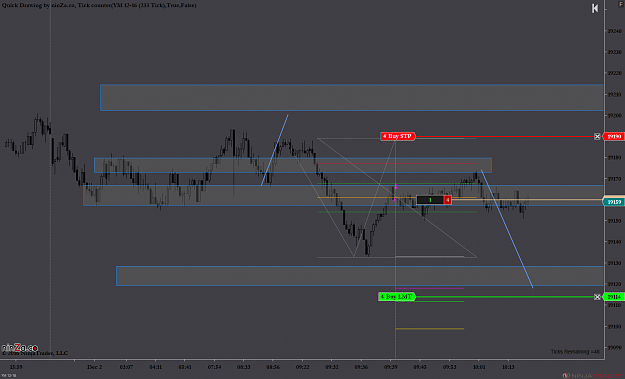625x379 pixels.
Task: Click the red 29190 stop price tag
Action: tap(613, 136)
